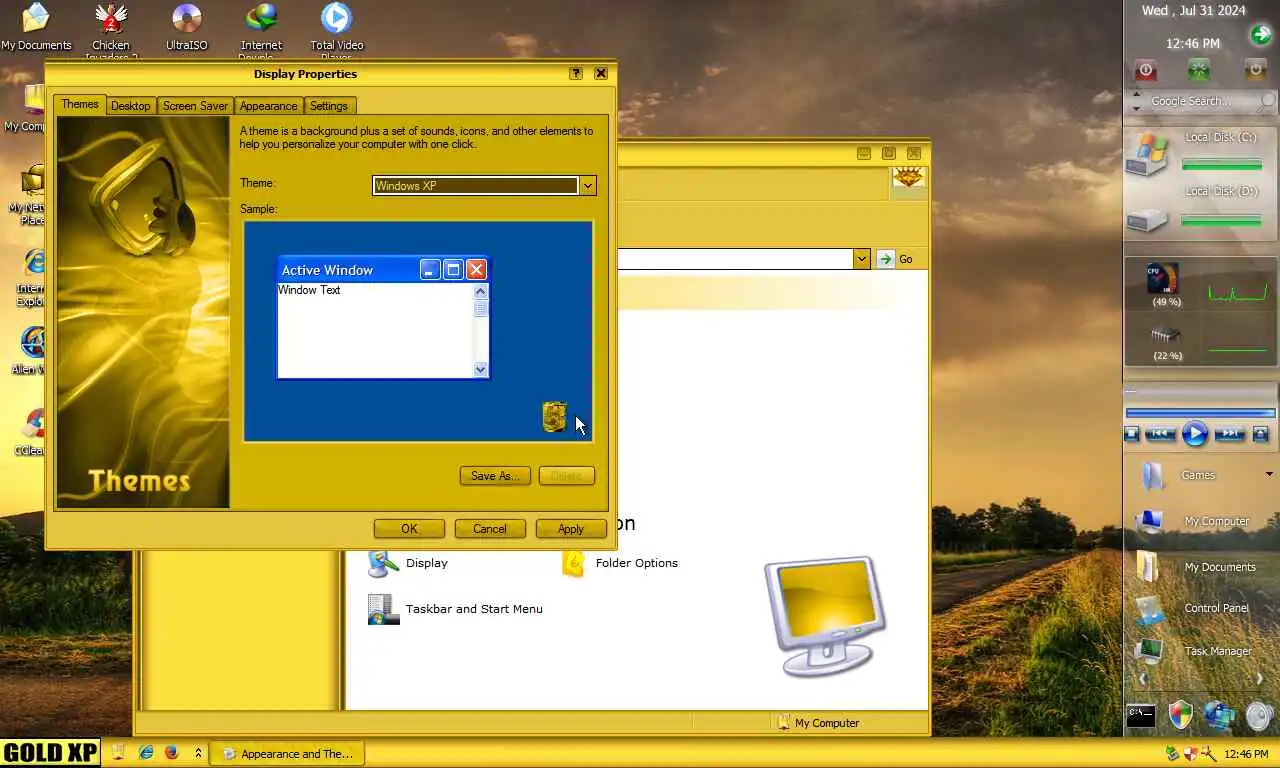Stop playback in sidebar media player
The width and height of the screenshot is (1280, 768).
pos(1132,434)
